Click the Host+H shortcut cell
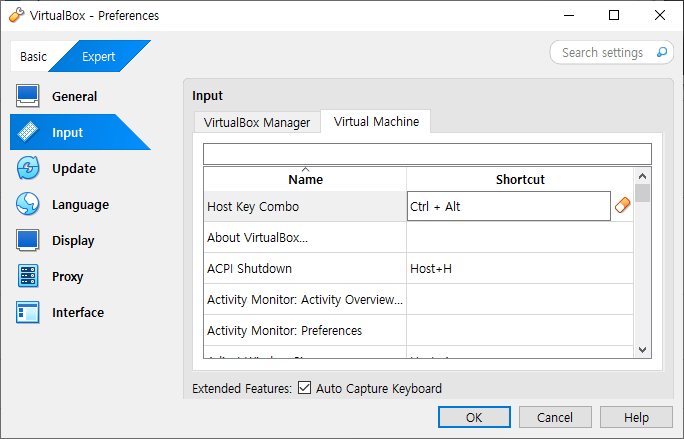The height and width of the screenshot is (439, 684). tap(520, 268)
